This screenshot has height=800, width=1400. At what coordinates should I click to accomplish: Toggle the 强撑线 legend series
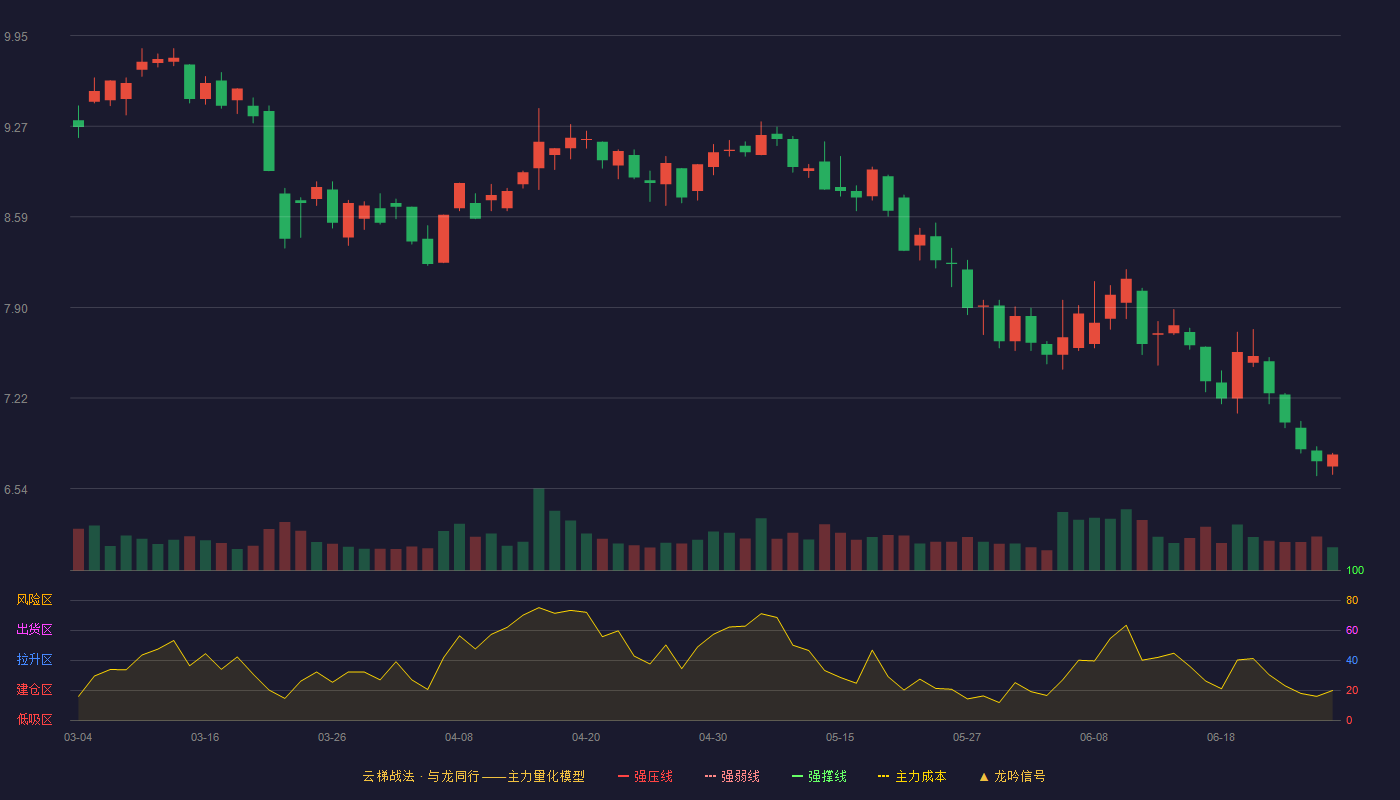pos(819,776)
